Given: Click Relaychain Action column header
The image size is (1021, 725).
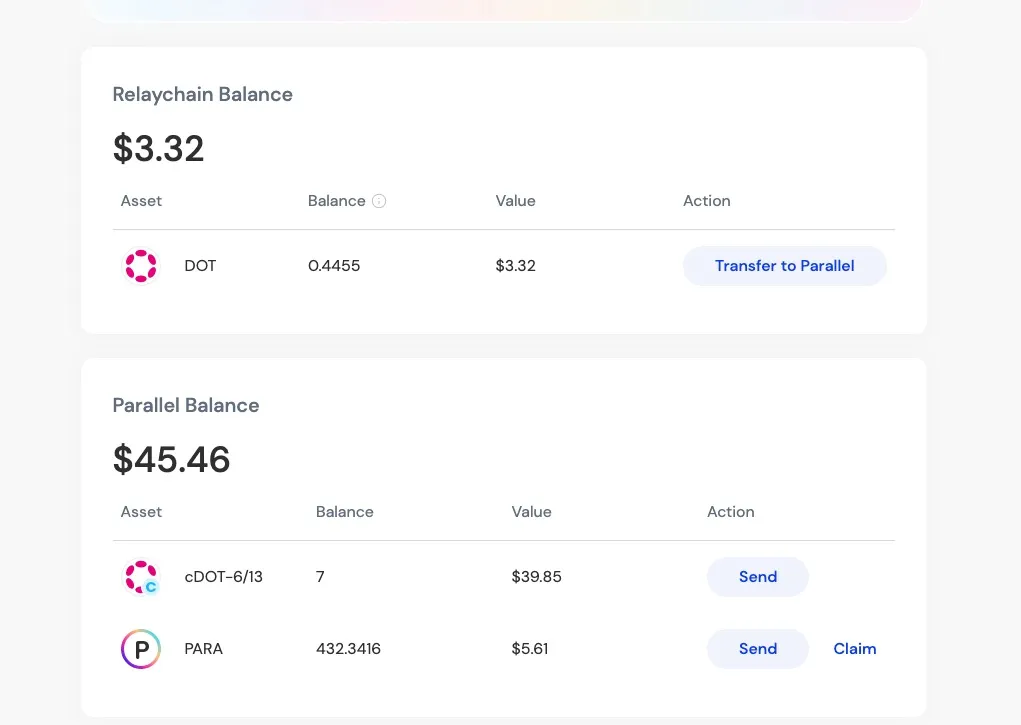Looking at the screenshot, I should click(x=706, y=201).
